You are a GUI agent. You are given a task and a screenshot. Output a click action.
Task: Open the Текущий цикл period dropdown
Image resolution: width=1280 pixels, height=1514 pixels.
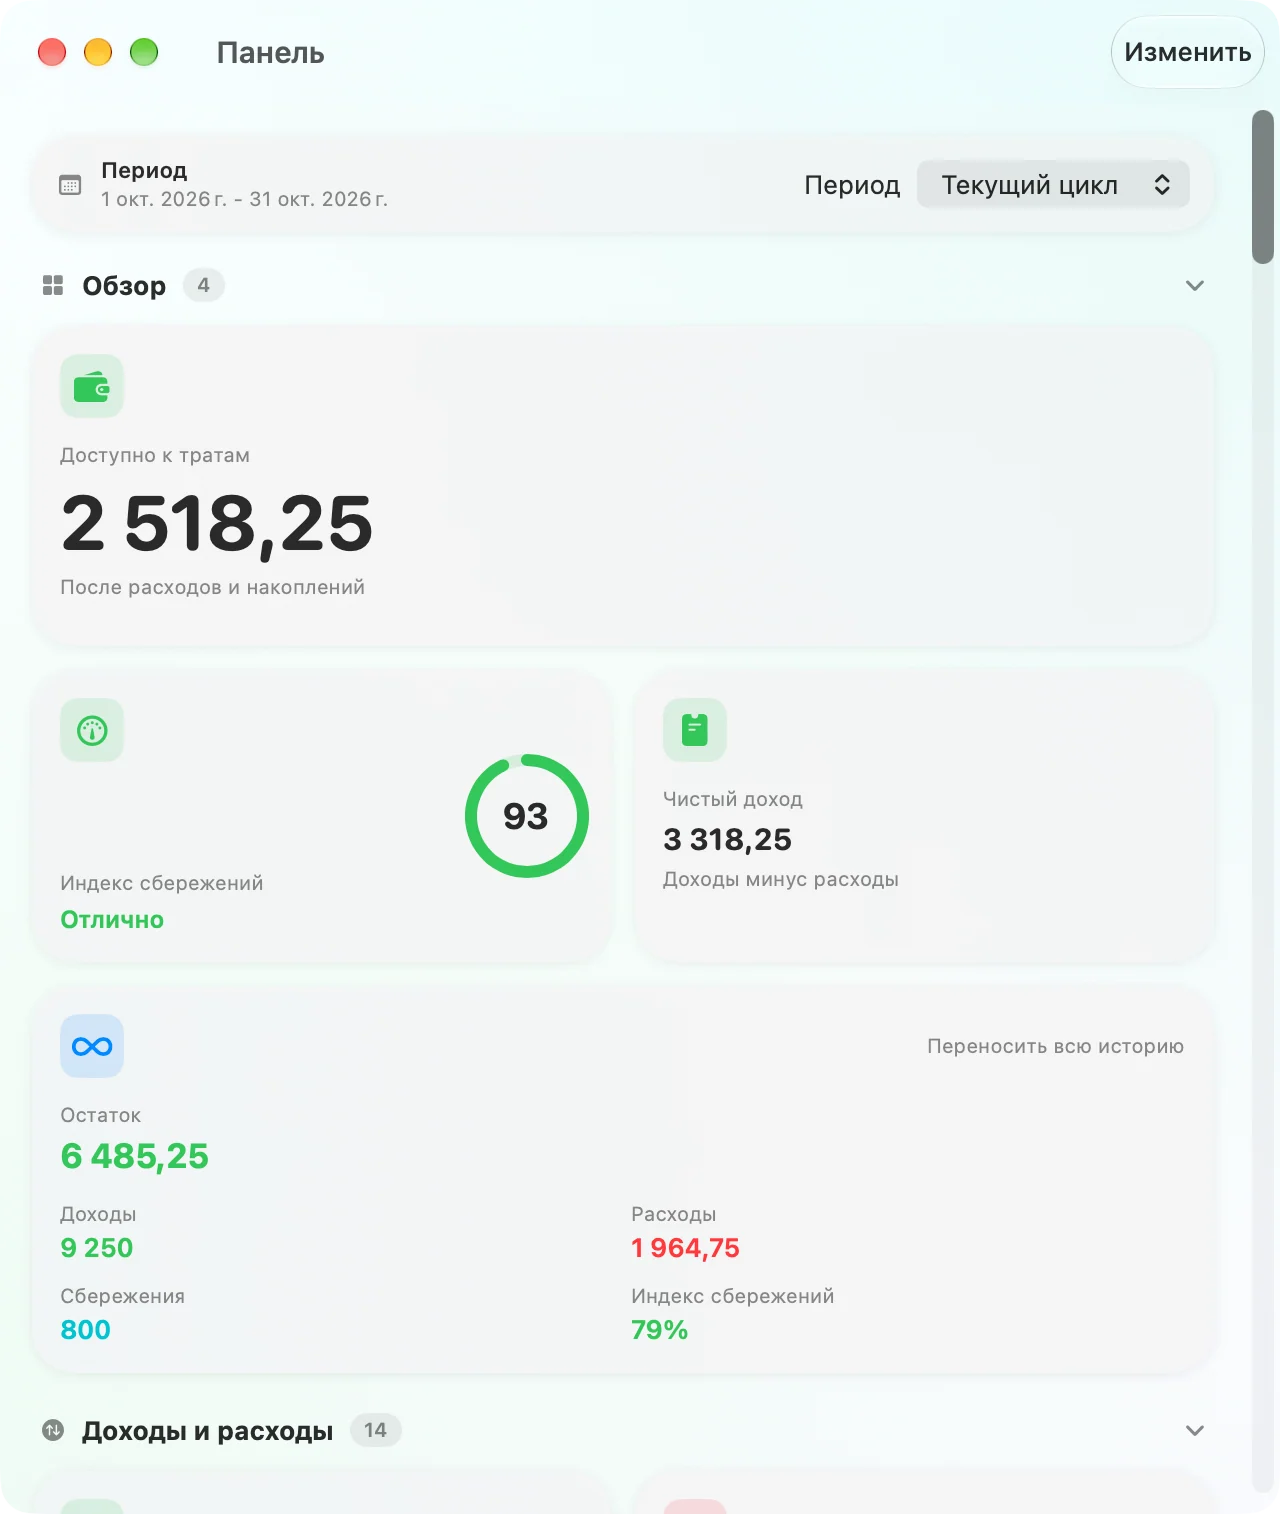(x=1053, y=185)
